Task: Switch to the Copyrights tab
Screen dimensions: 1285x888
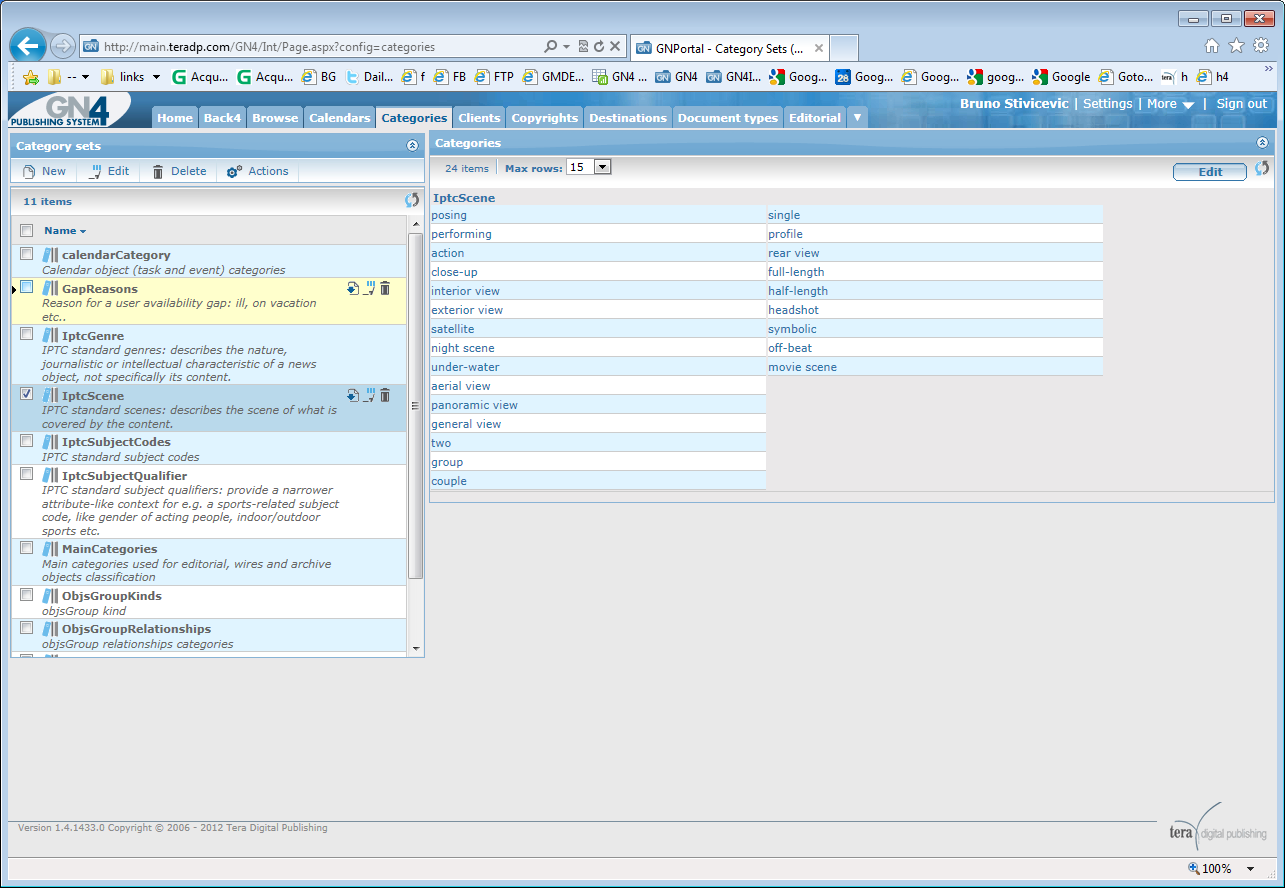Action: tap(544, 118)
